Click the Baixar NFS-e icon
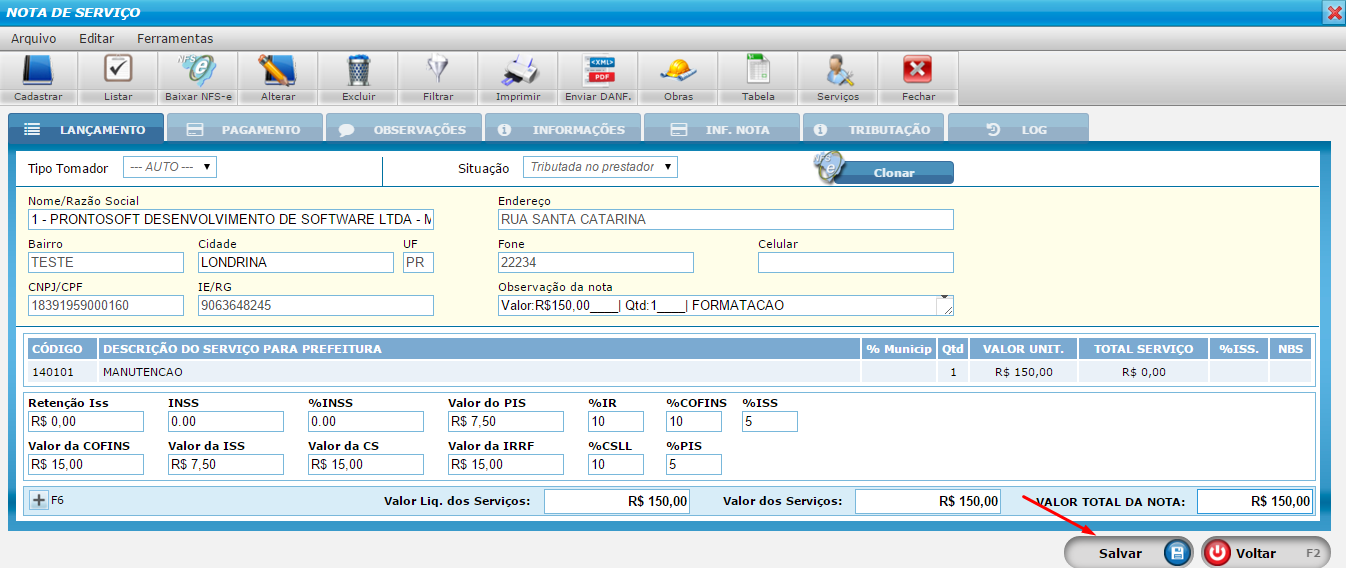Viewport: 1346px width, 568px height. 198,71
